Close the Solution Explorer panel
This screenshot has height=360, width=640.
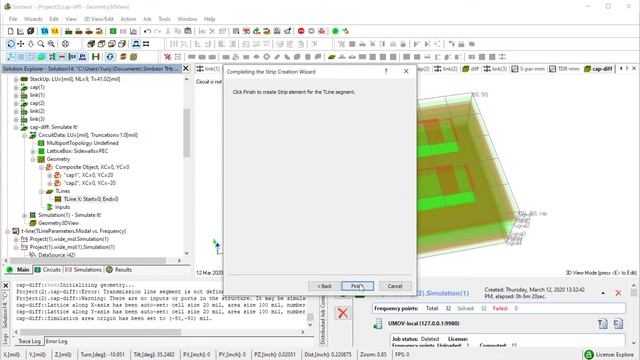coord(186,69)
